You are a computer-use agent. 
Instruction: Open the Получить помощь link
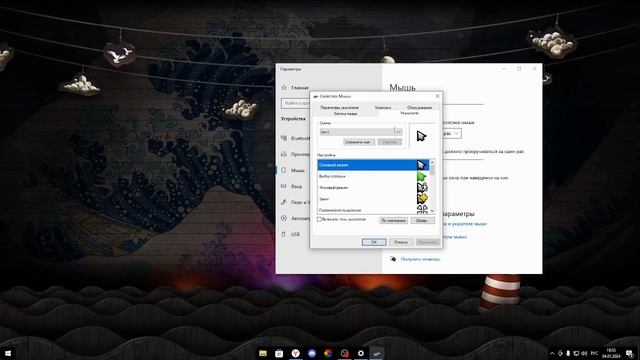point(420,259)
